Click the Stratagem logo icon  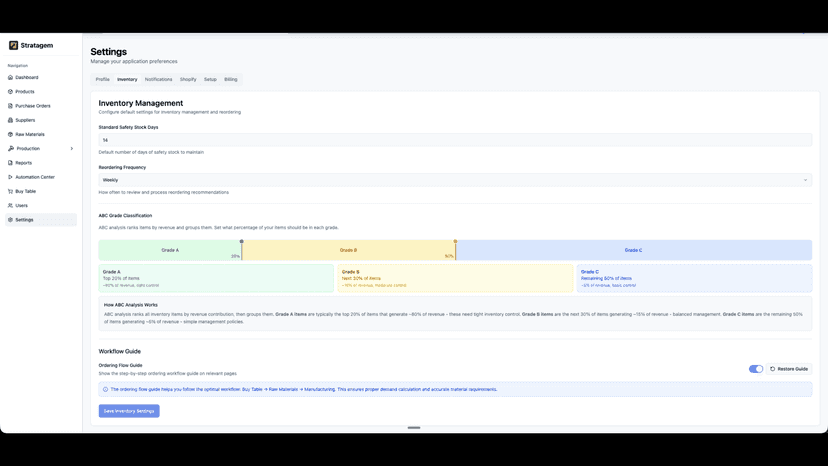coord(13,45)
